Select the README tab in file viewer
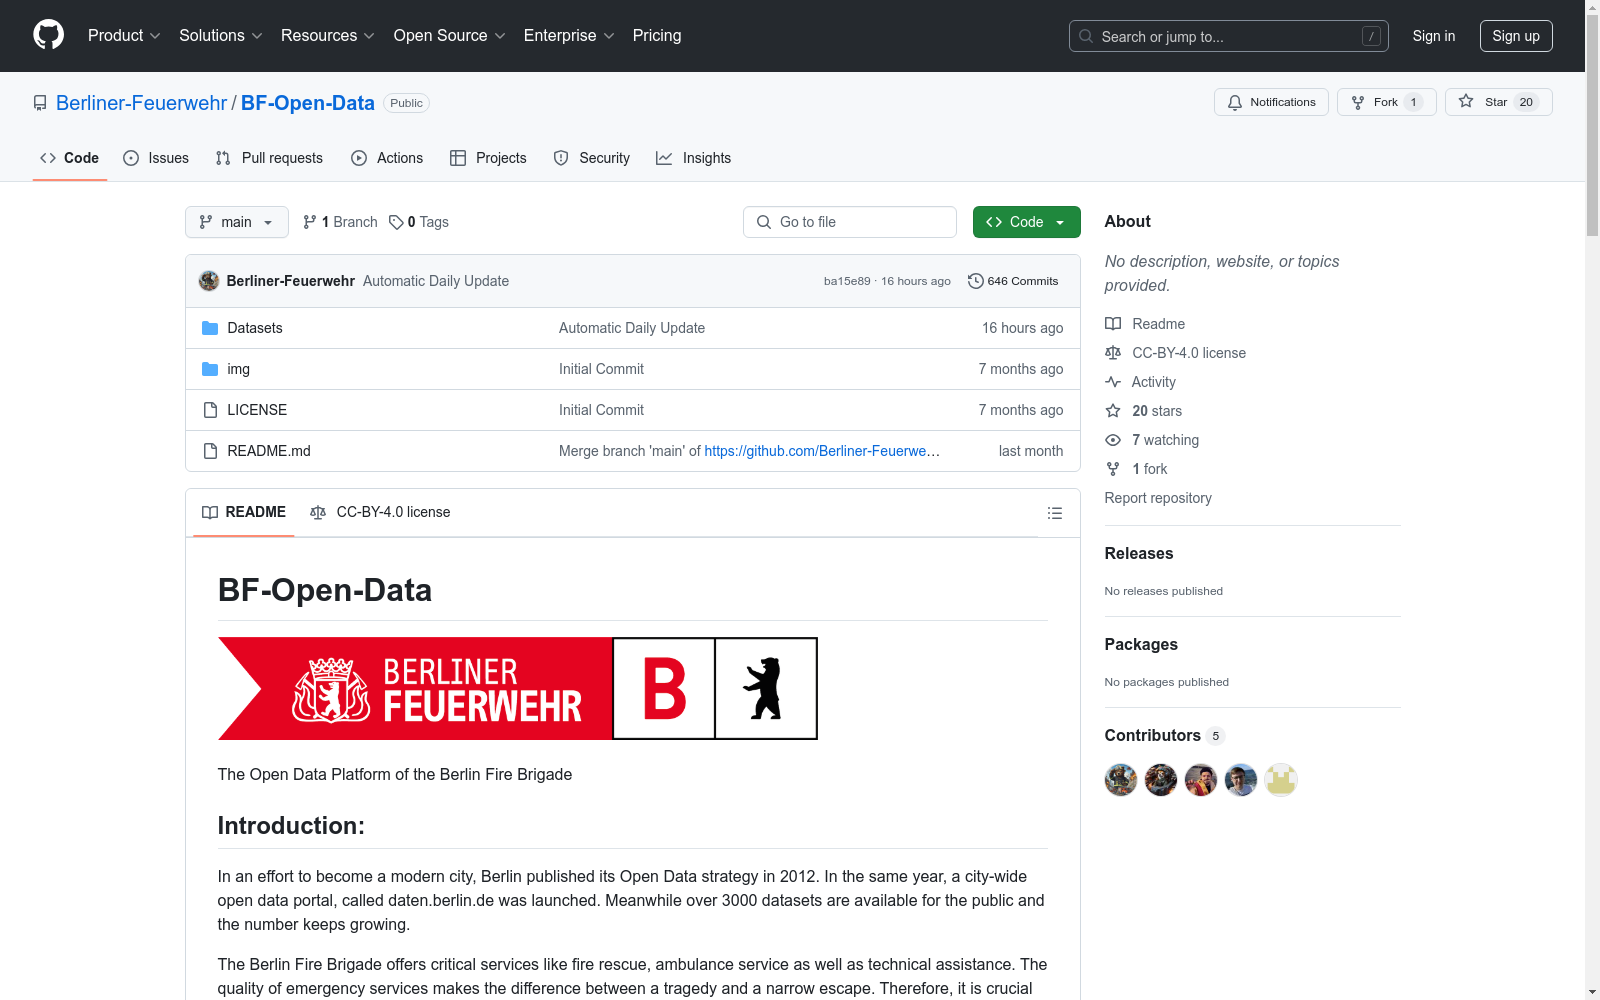The height and width of the screenshot is (1000, 1600). pyautogui.click(x=244, y=512)
